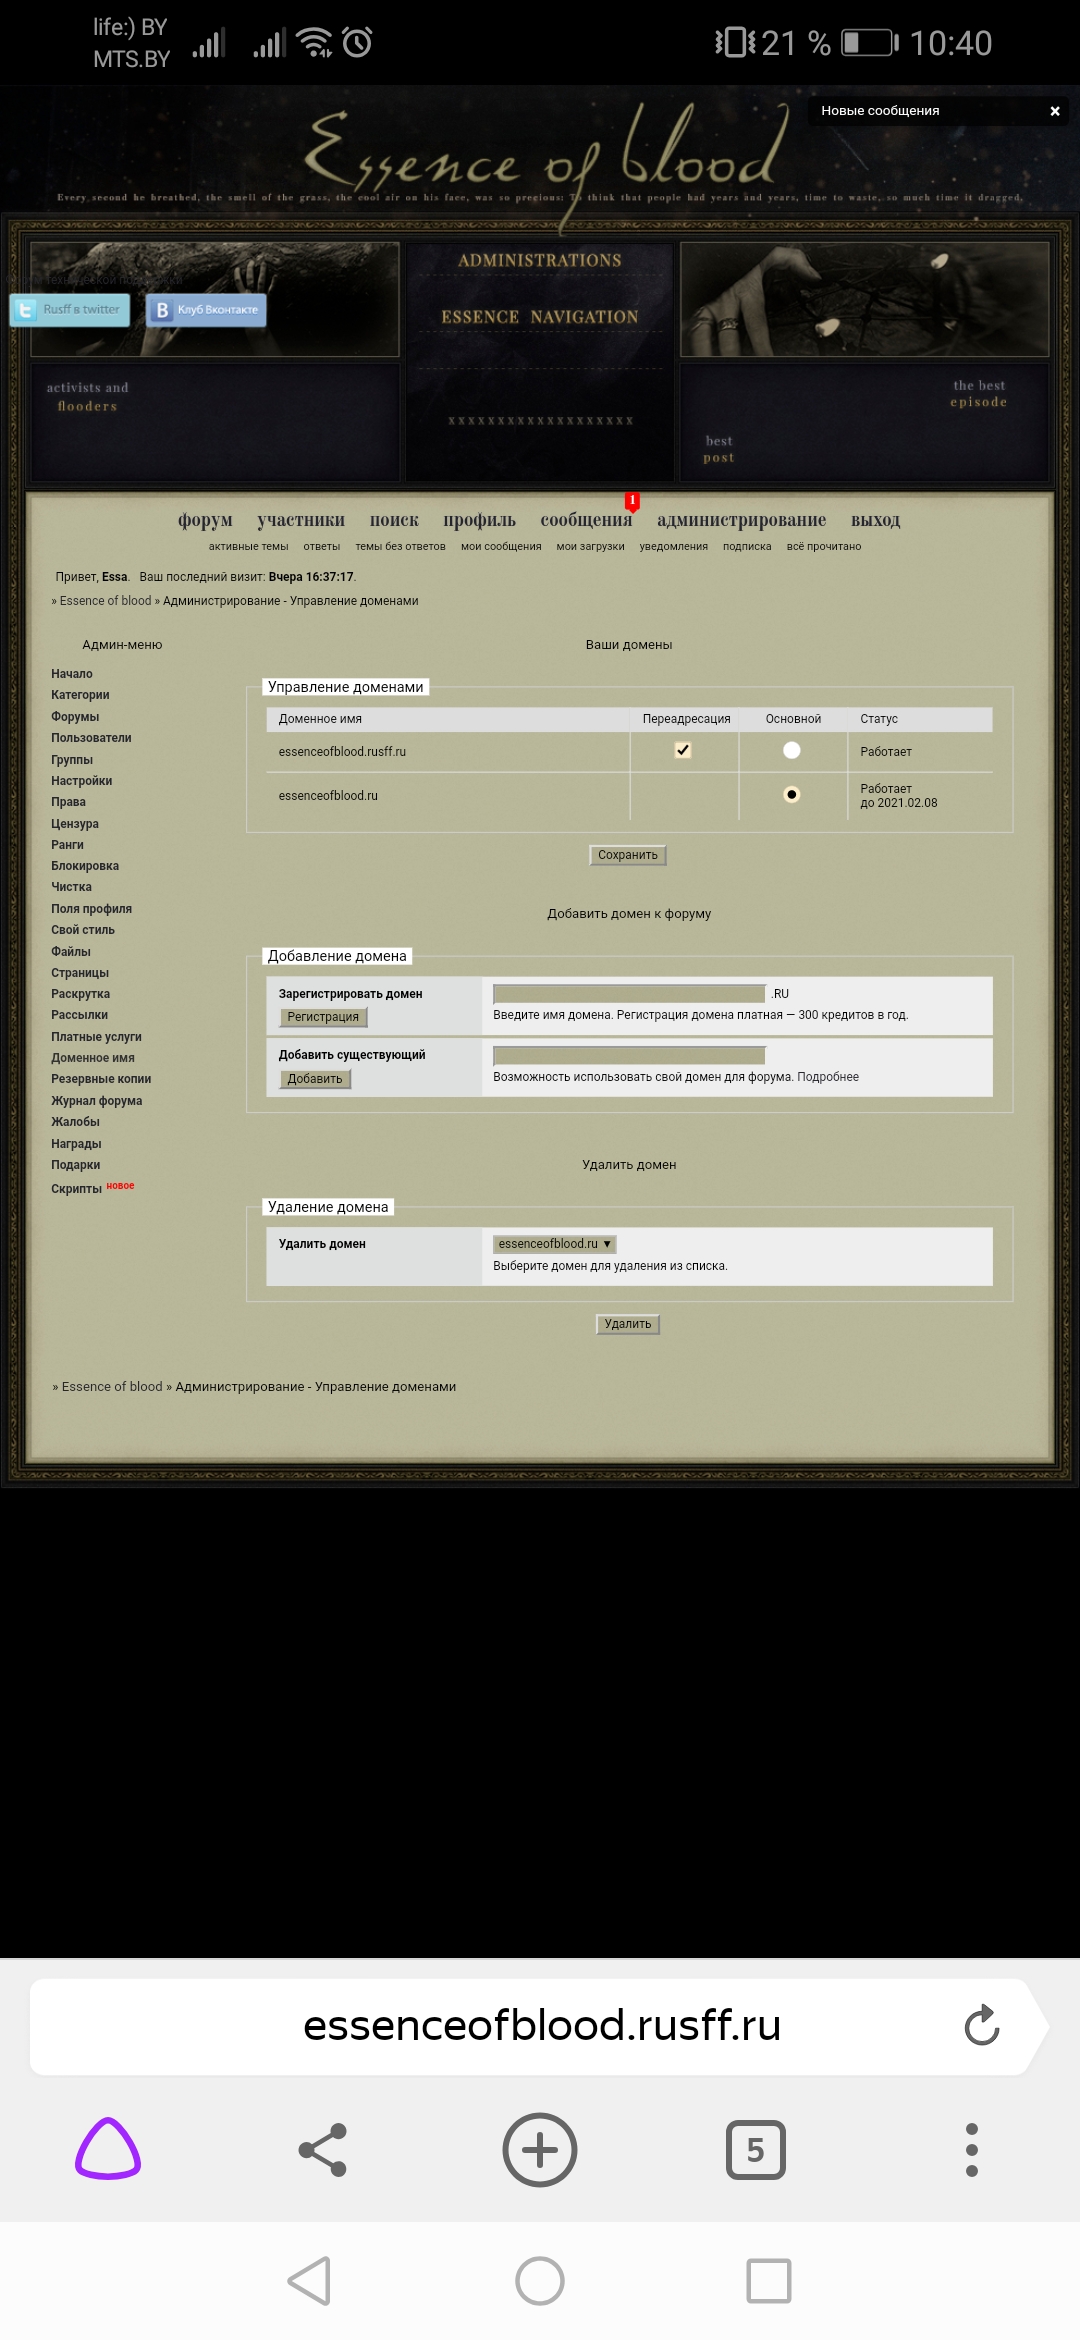The width and height of the screenshot is (1080, 2340).
Task: Open a new tab with plus icon
Action: coord(540,2149)
